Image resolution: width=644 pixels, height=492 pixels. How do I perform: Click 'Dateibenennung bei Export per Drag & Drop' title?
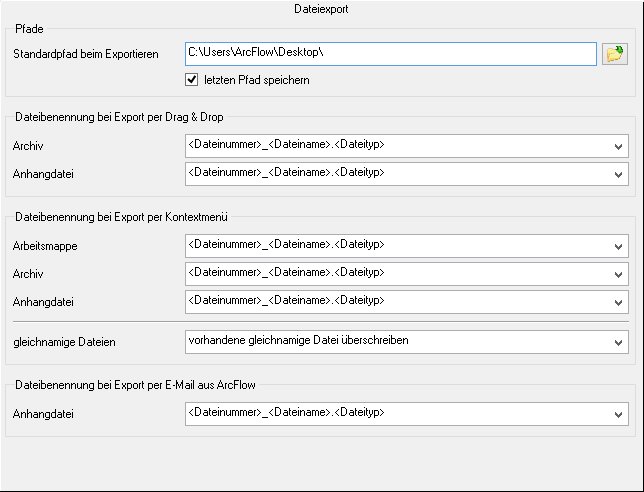tap(119, 117)
